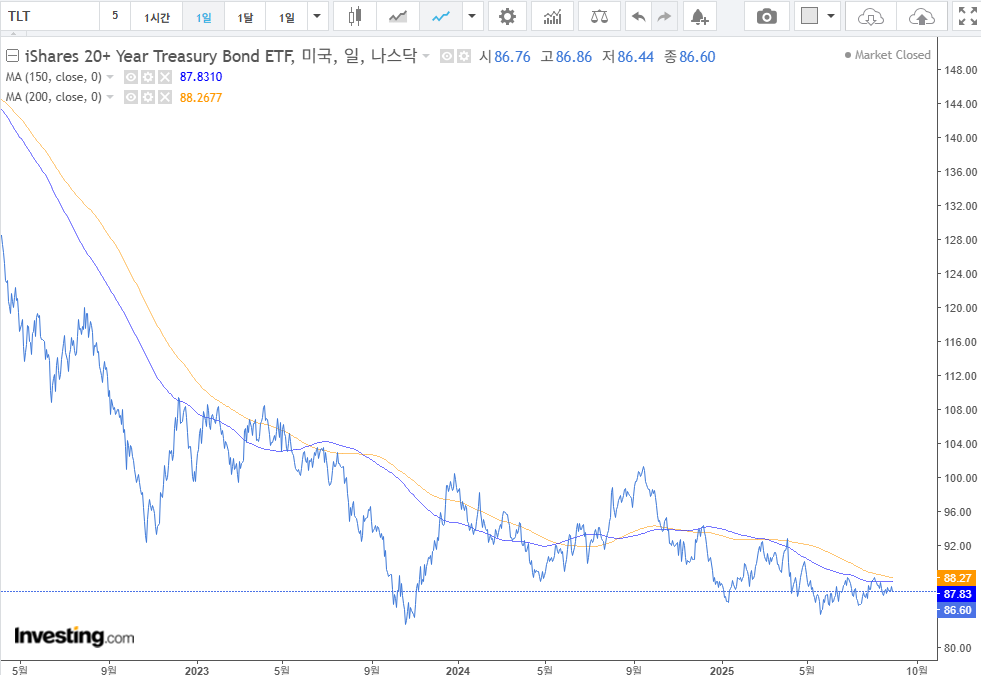Click the 10월 time axis label
Screen dimensions: 981x675
tap(917, 670)
